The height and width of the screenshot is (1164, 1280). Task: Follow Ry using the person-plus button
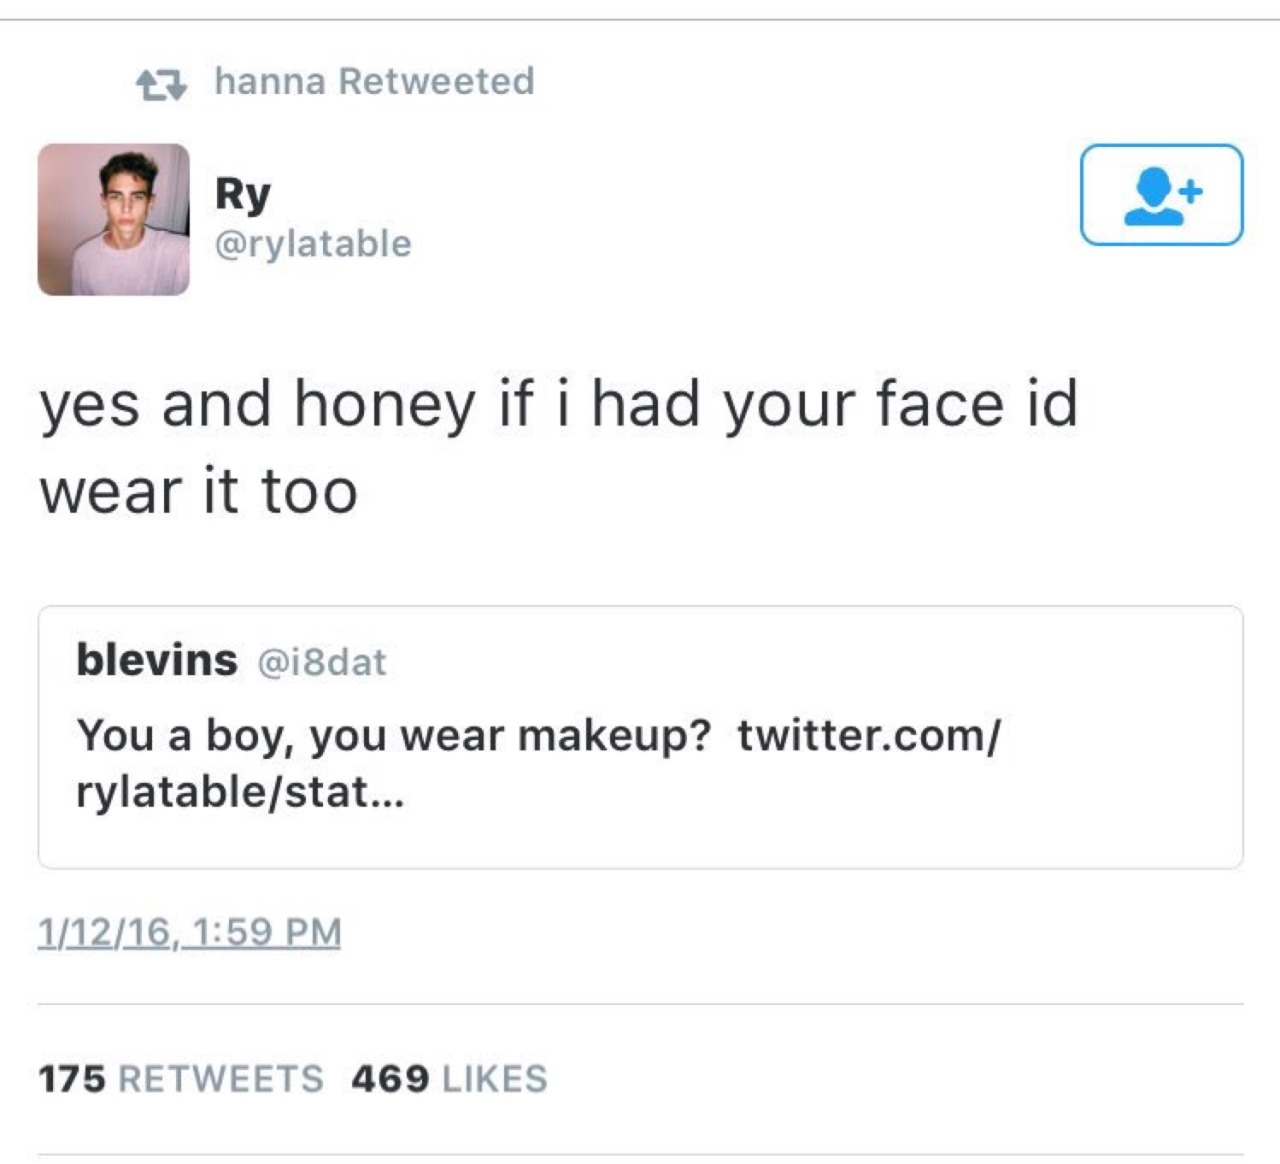tap(1161, 195)
